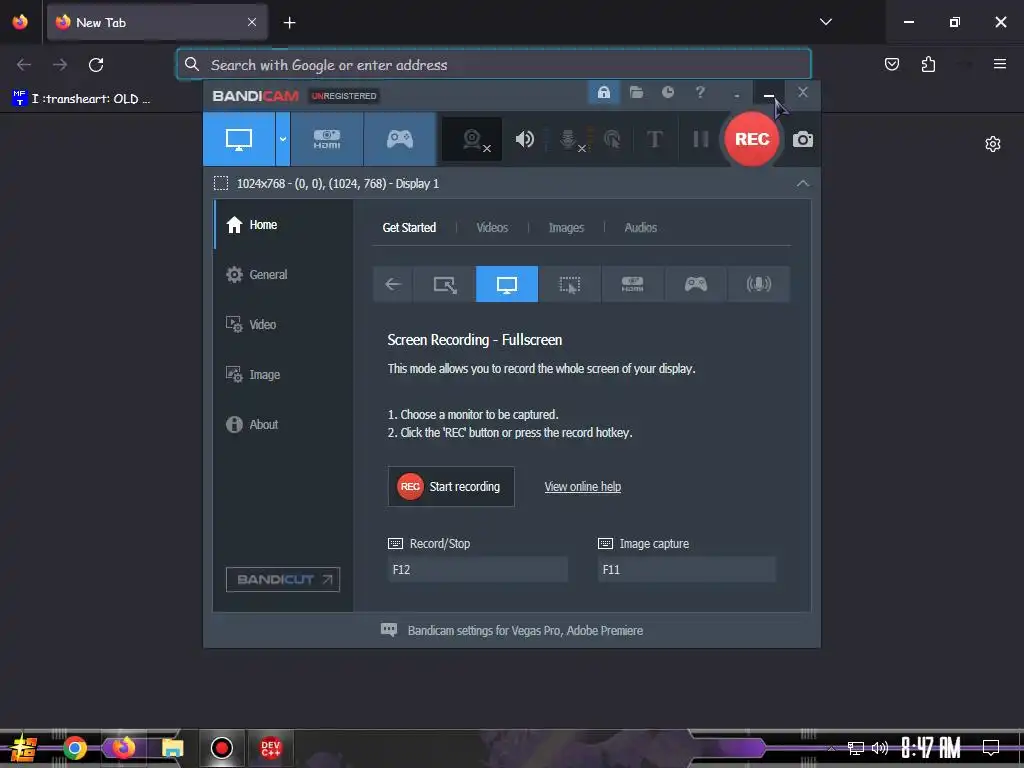Open Chrome from the taskbar

click(74, 748)
